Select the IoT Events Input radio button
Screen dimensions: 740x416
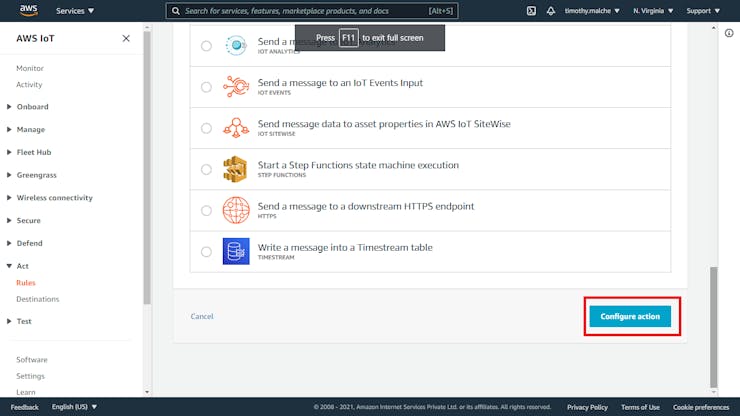point(206,87)
